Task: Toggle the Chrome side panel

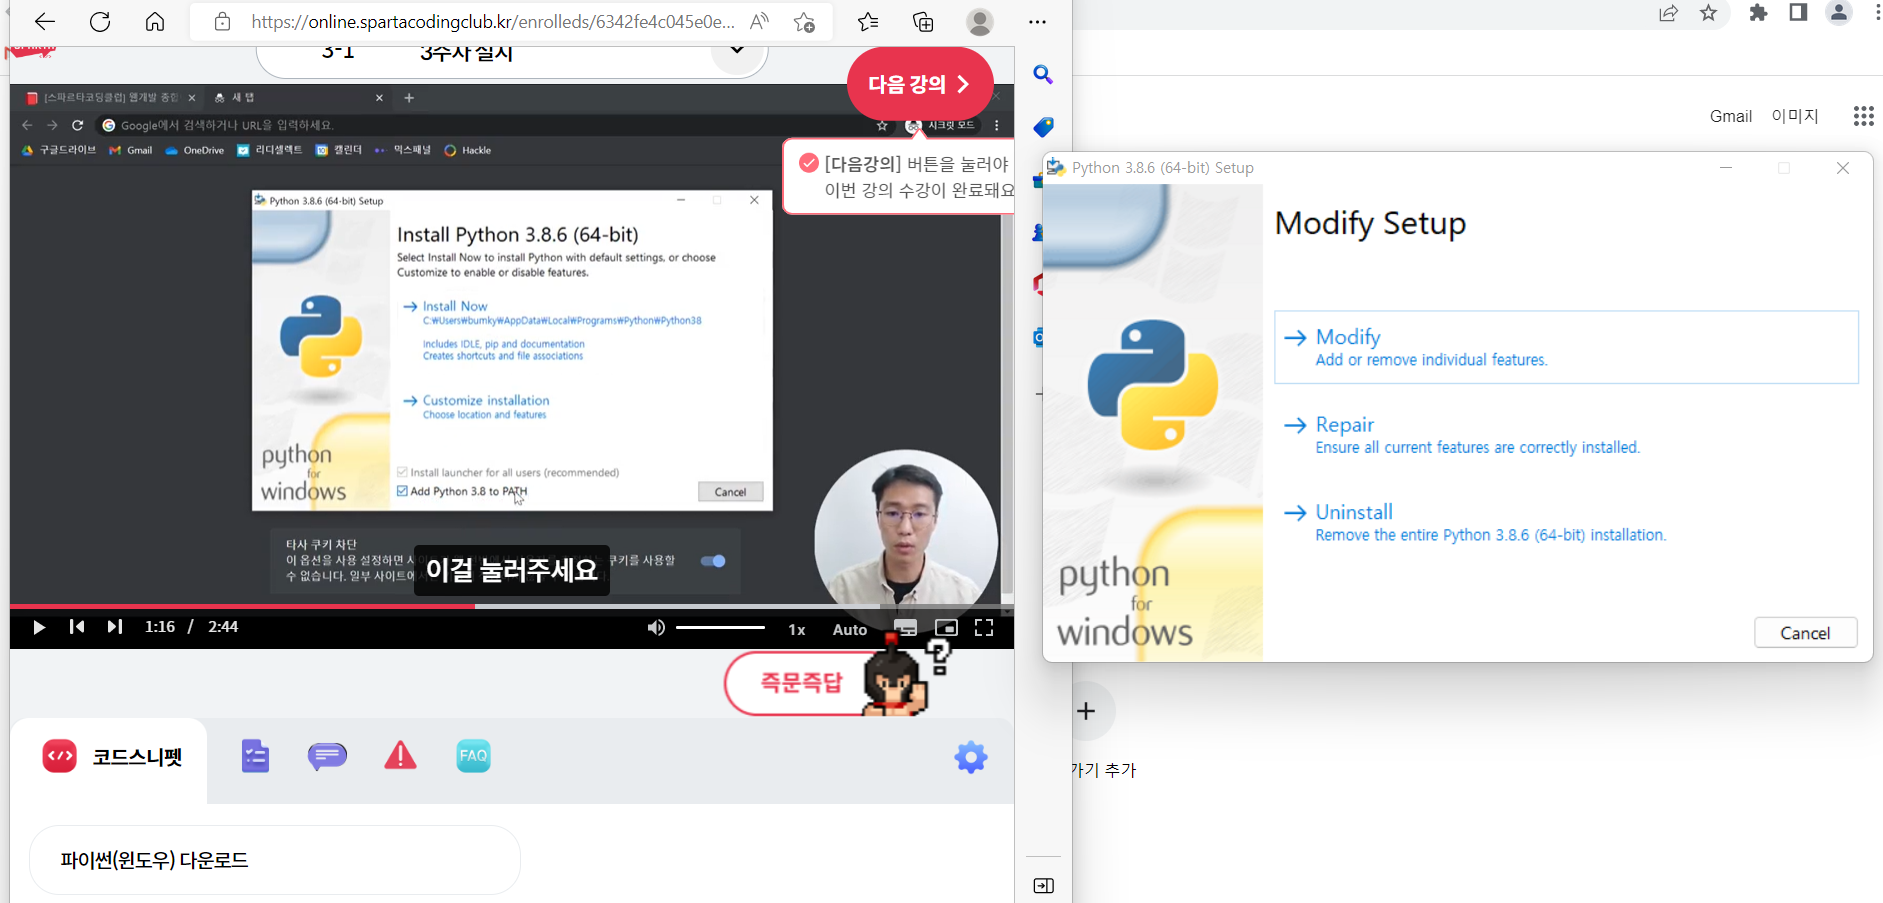Action: click(1798, 13)
